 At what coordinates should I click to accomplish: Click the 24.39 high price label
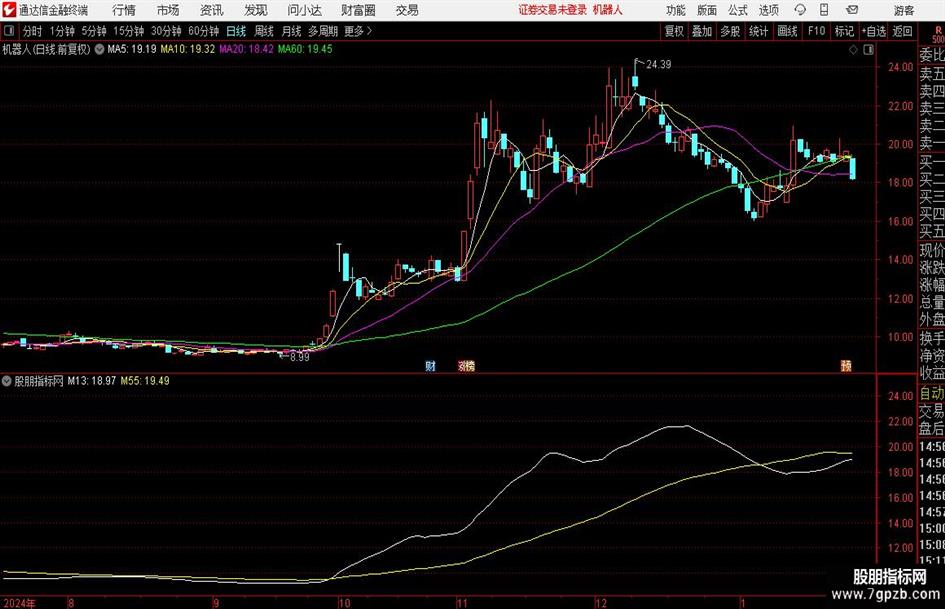point(658,65)
